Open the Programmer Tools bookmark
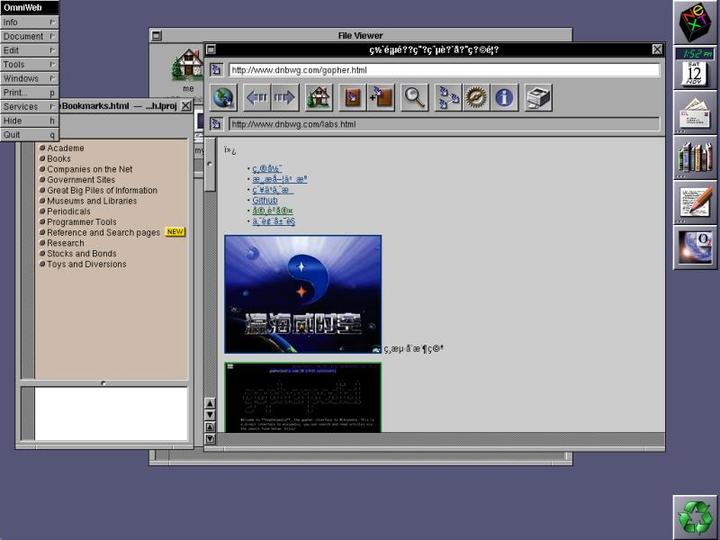Image resolution: width=720 pixels, height=540 pixels. pos(81,222)
